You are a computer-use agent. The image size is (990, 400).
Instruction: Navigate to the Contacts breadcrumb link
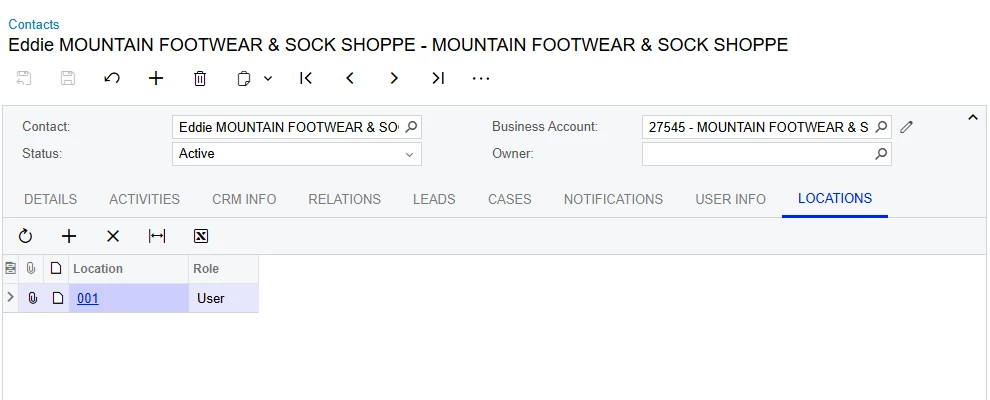pos(33,25)
